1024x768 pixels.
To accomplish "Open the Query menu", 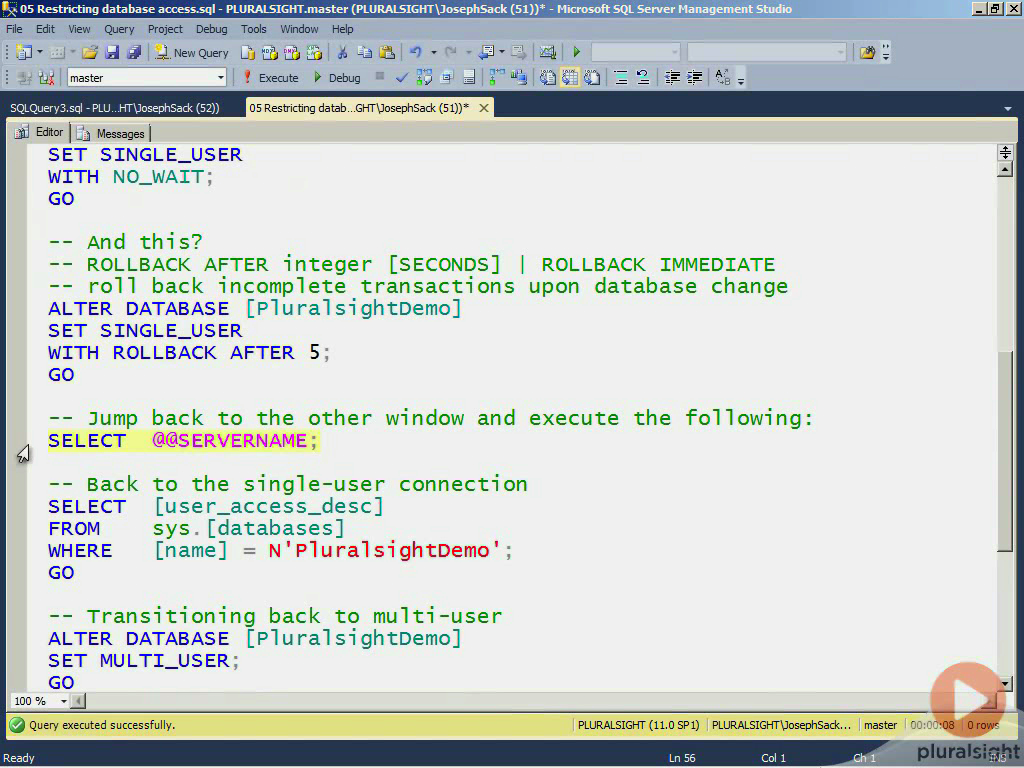I will tap(119, 29).
